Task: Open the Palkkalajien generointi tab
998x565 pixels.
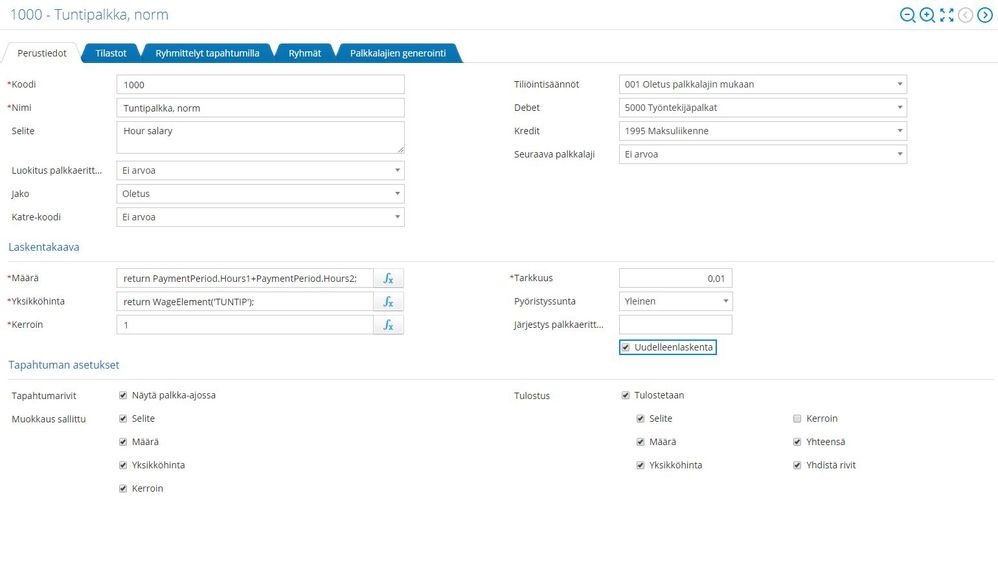Action: [x=398, y=53]
